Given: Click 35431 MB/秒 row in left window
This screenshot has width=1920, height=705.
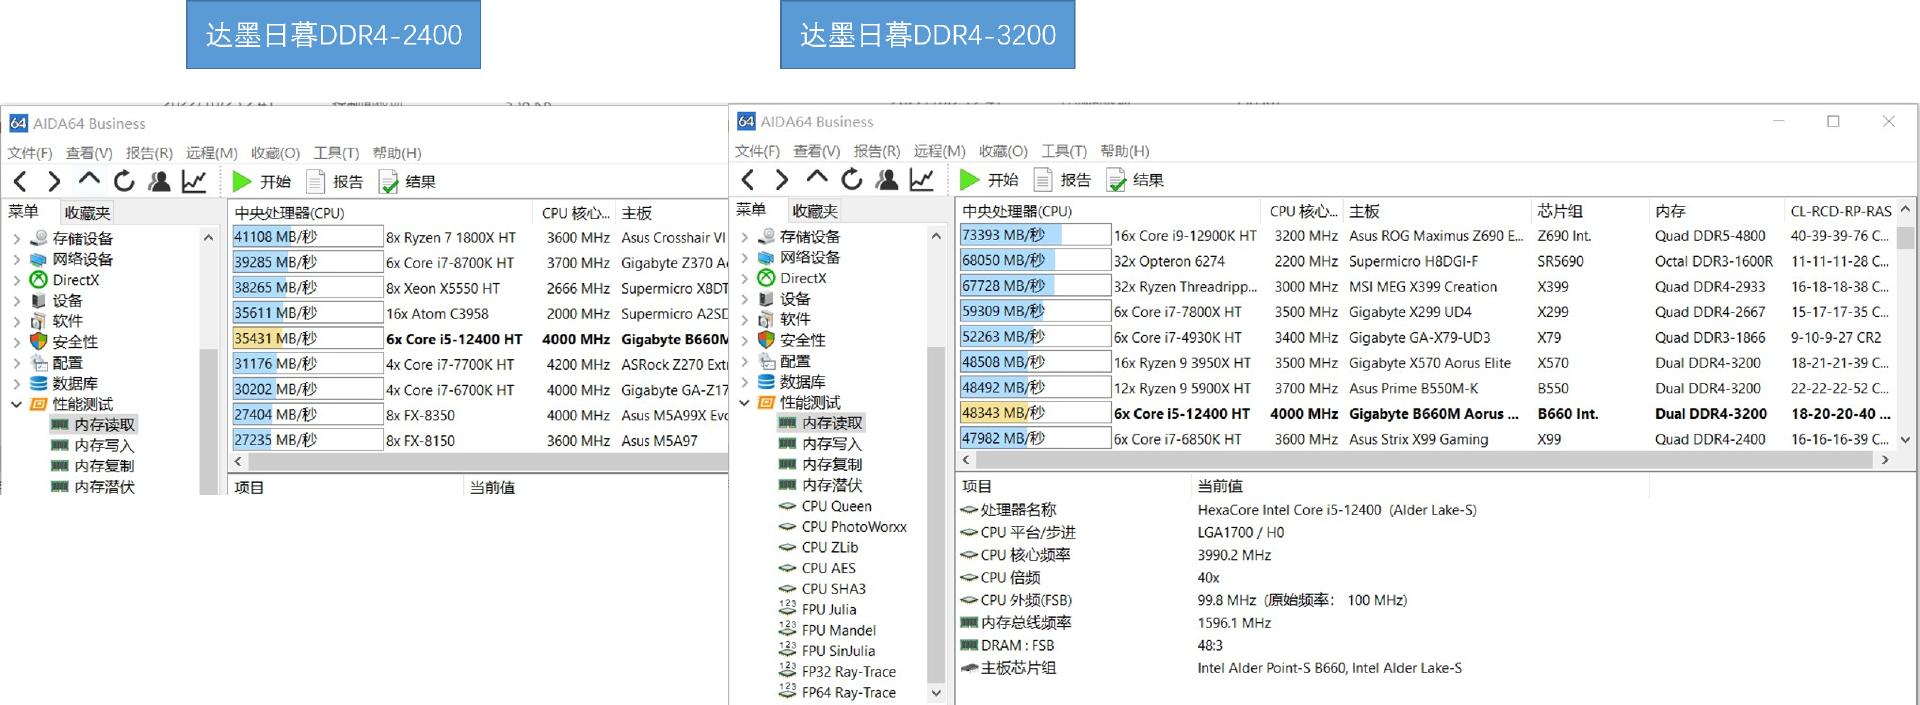Looking at the screenshot, I should 480,339.
